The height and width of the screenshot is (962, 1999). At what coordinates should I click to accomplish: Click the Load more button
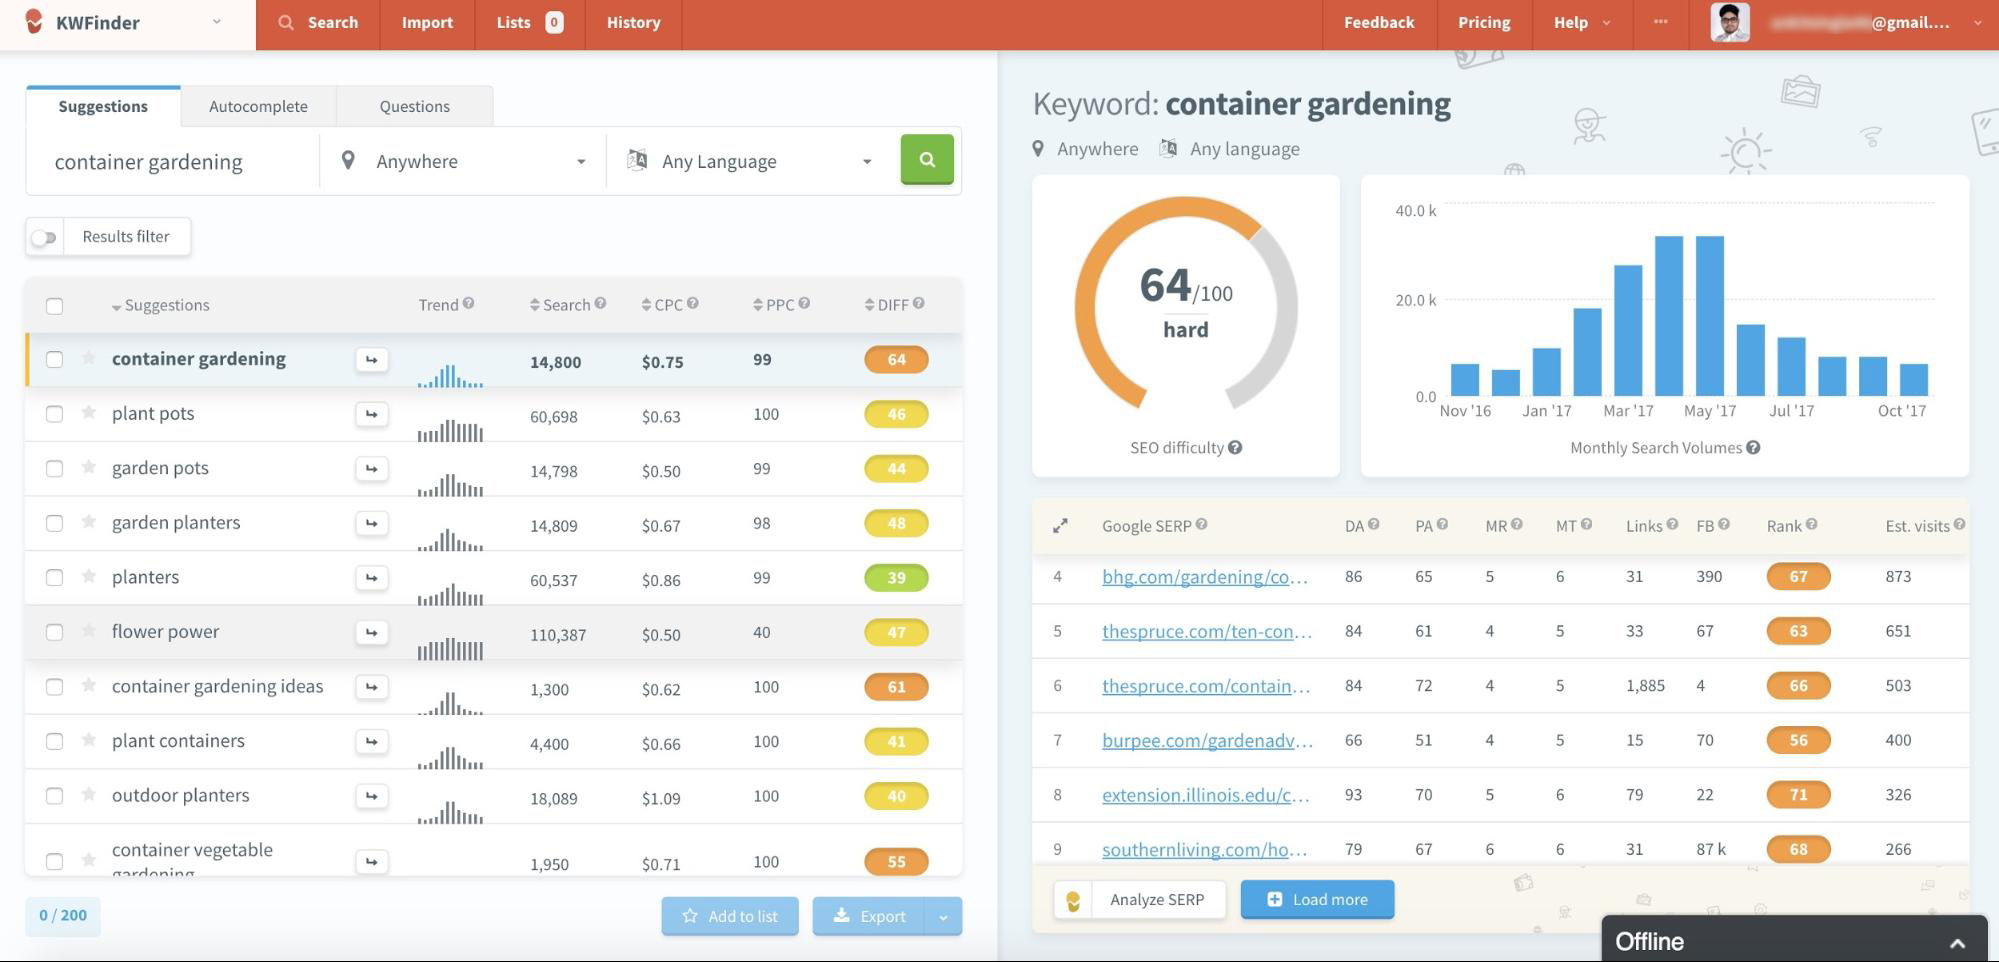[x=1316, y=899]
